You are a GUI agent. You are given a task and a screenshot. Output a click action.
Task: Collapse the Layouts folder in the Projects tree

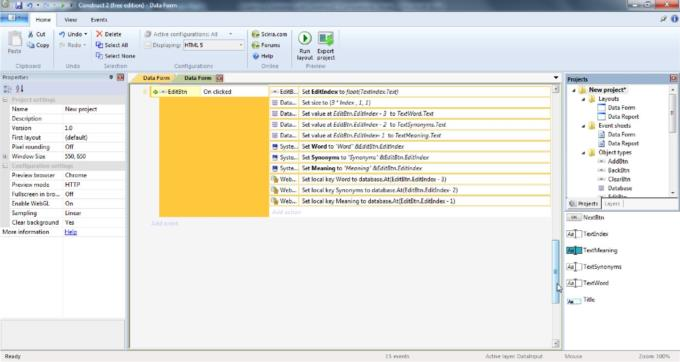[x=583, y=99]
